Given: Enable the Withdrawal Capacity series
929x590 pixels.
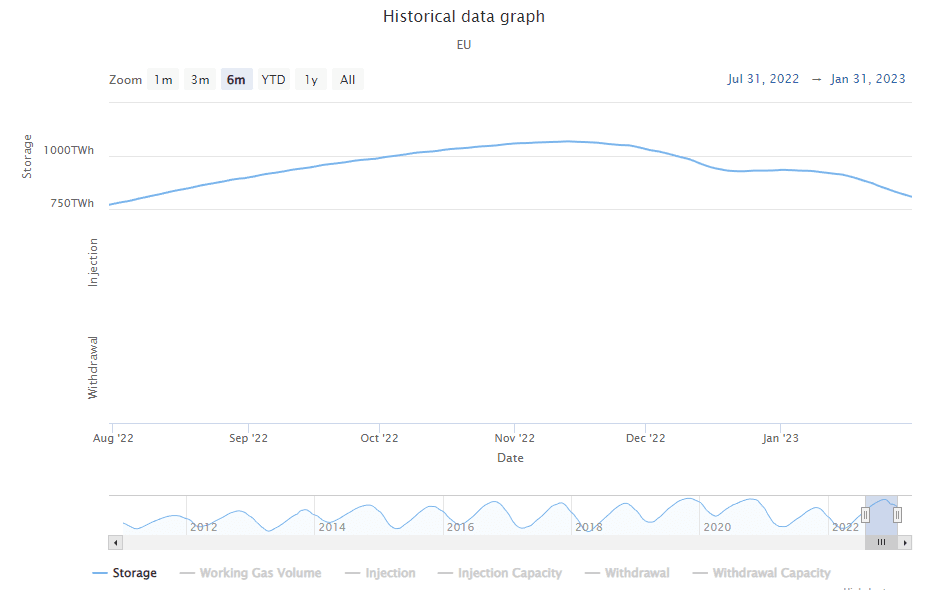Looking at the screenshot, I should click(x=762, y=573).
